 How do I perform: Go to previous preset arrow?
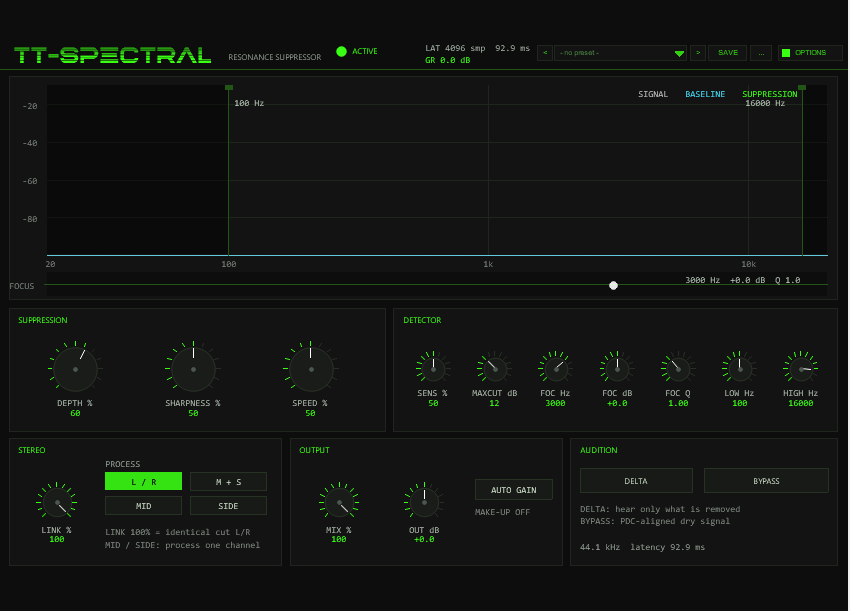tap(545, 53)
